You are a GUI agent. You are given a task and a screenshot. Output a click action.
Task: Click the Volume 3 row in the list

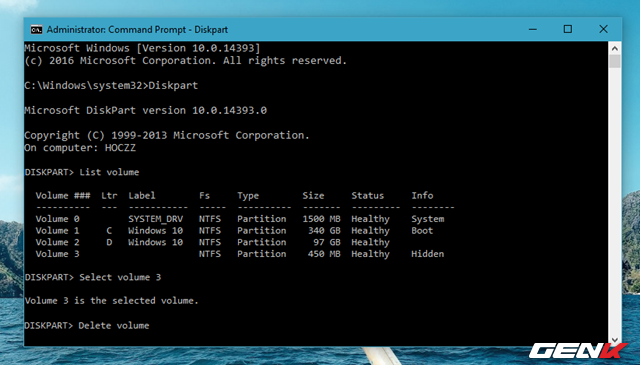pos(240,254)
